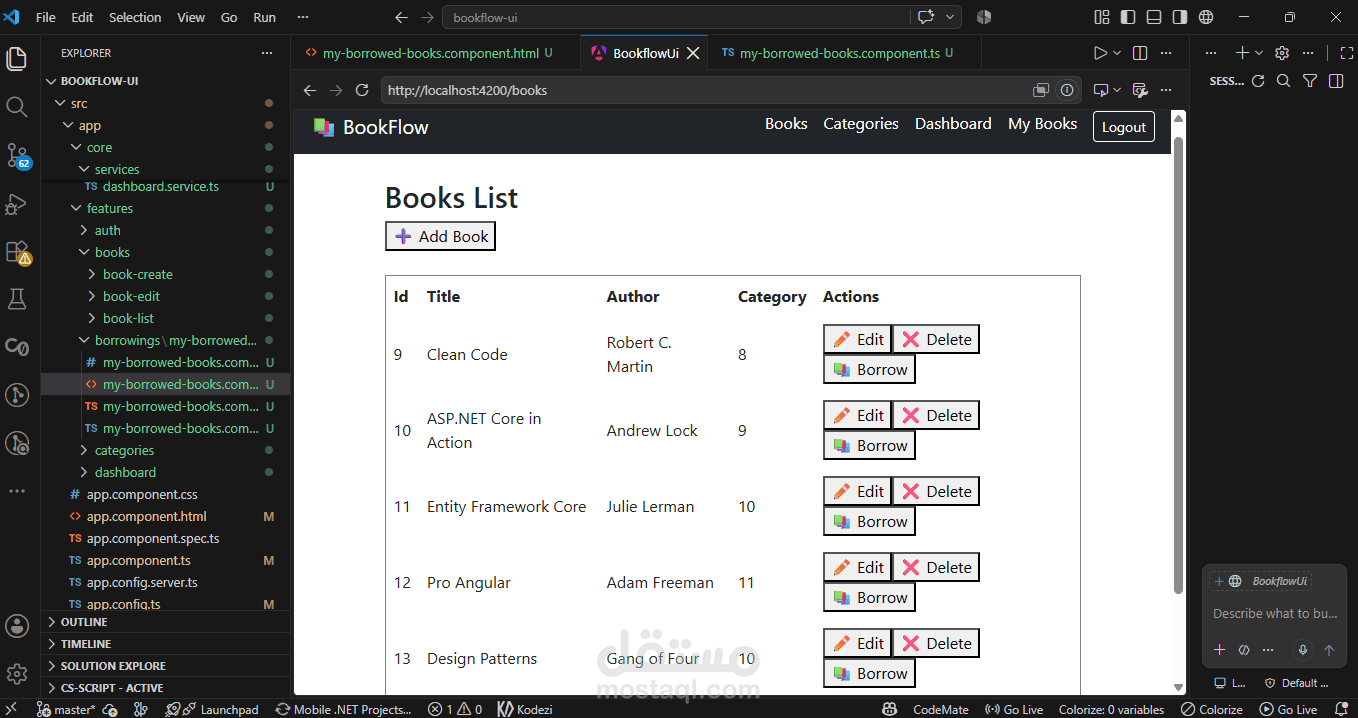Viewport: 1358px width, 718px height.
Task: Open browser developer tools icon
Action: pyautogui.click(x=1139, y=90)
